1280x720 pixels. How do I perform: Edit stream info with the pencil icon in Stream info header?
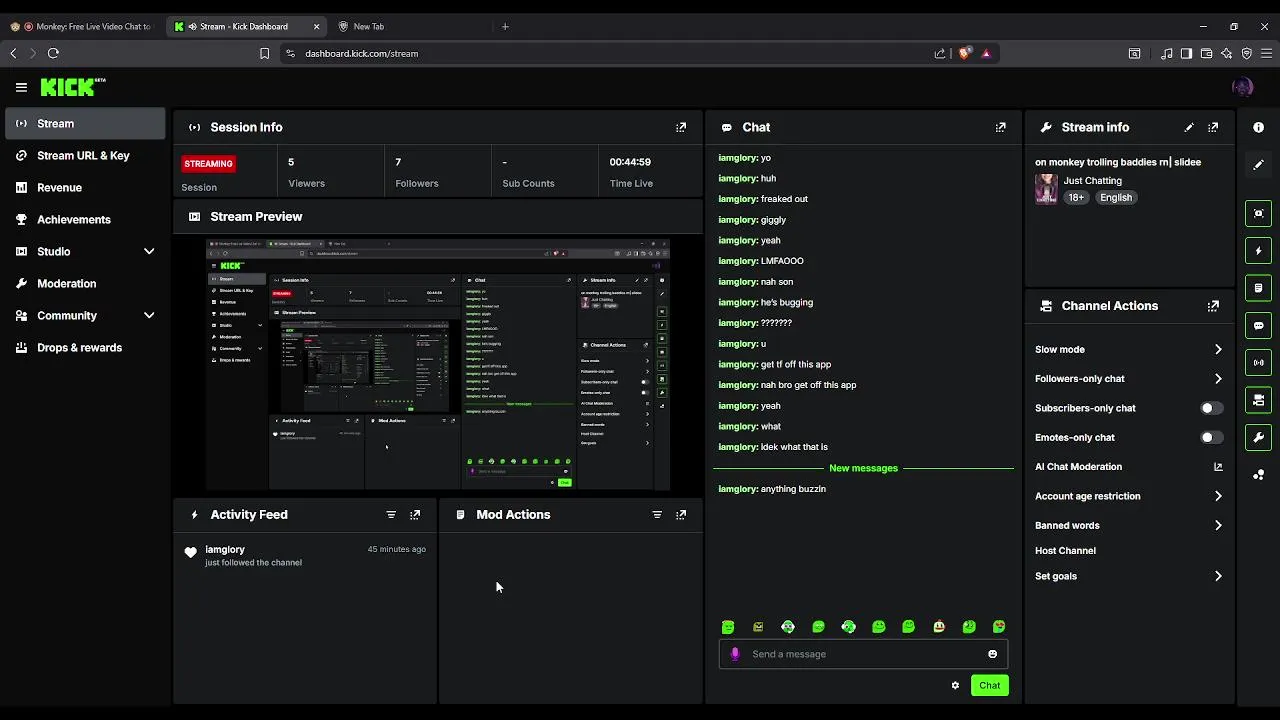pyautogui.click(x=1189, y=127)
